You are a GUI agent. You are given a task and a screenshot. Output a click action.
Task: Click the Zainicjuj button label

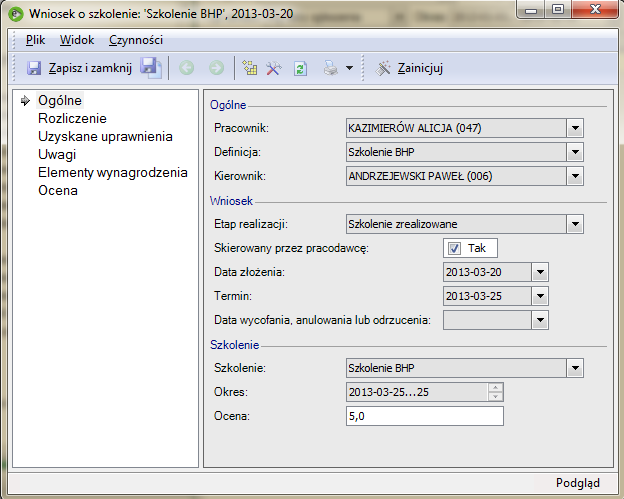[420, 68]
